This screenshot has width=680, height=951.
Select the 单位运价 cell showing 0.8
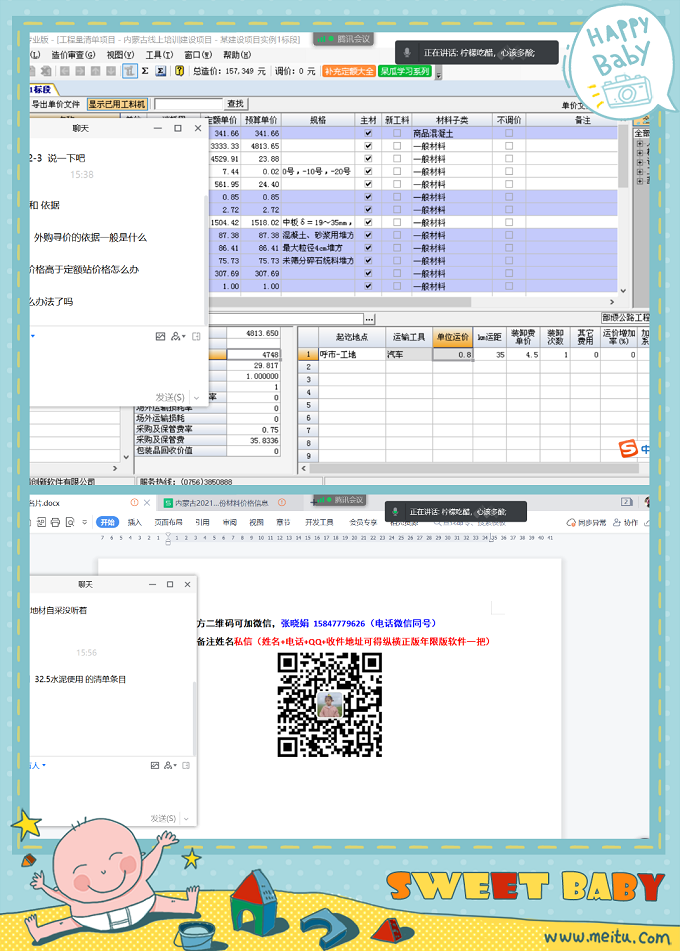pos(453,355)
